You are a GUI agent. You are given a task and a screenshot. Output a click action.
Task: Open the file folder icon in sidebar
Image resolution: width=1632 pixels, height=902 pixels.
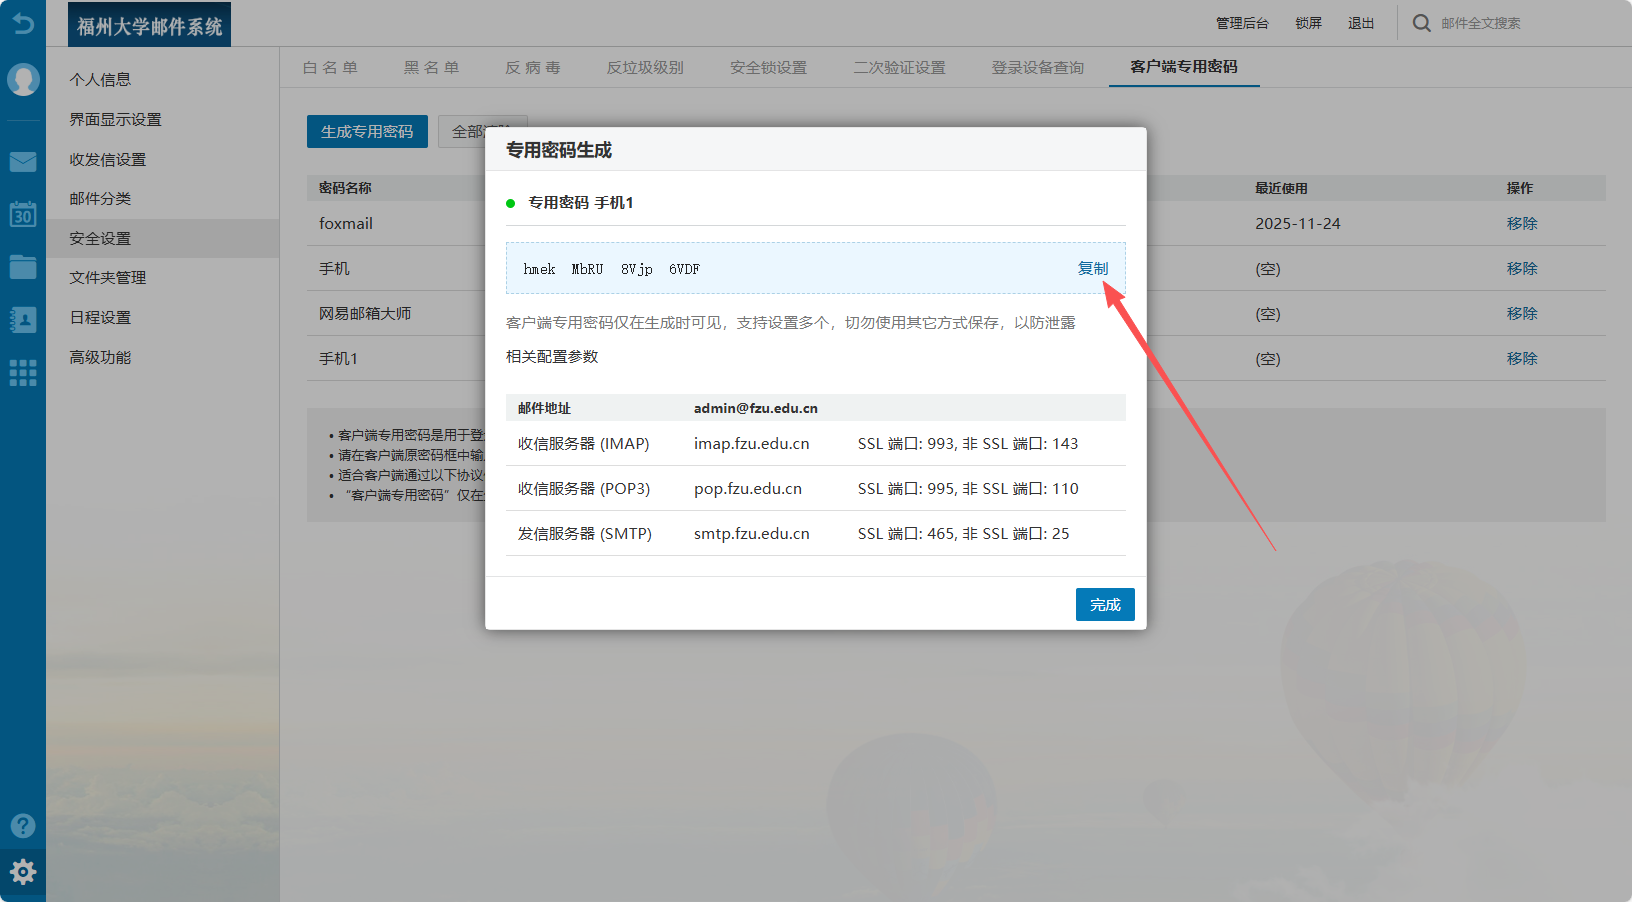click(x=23, y=267)
